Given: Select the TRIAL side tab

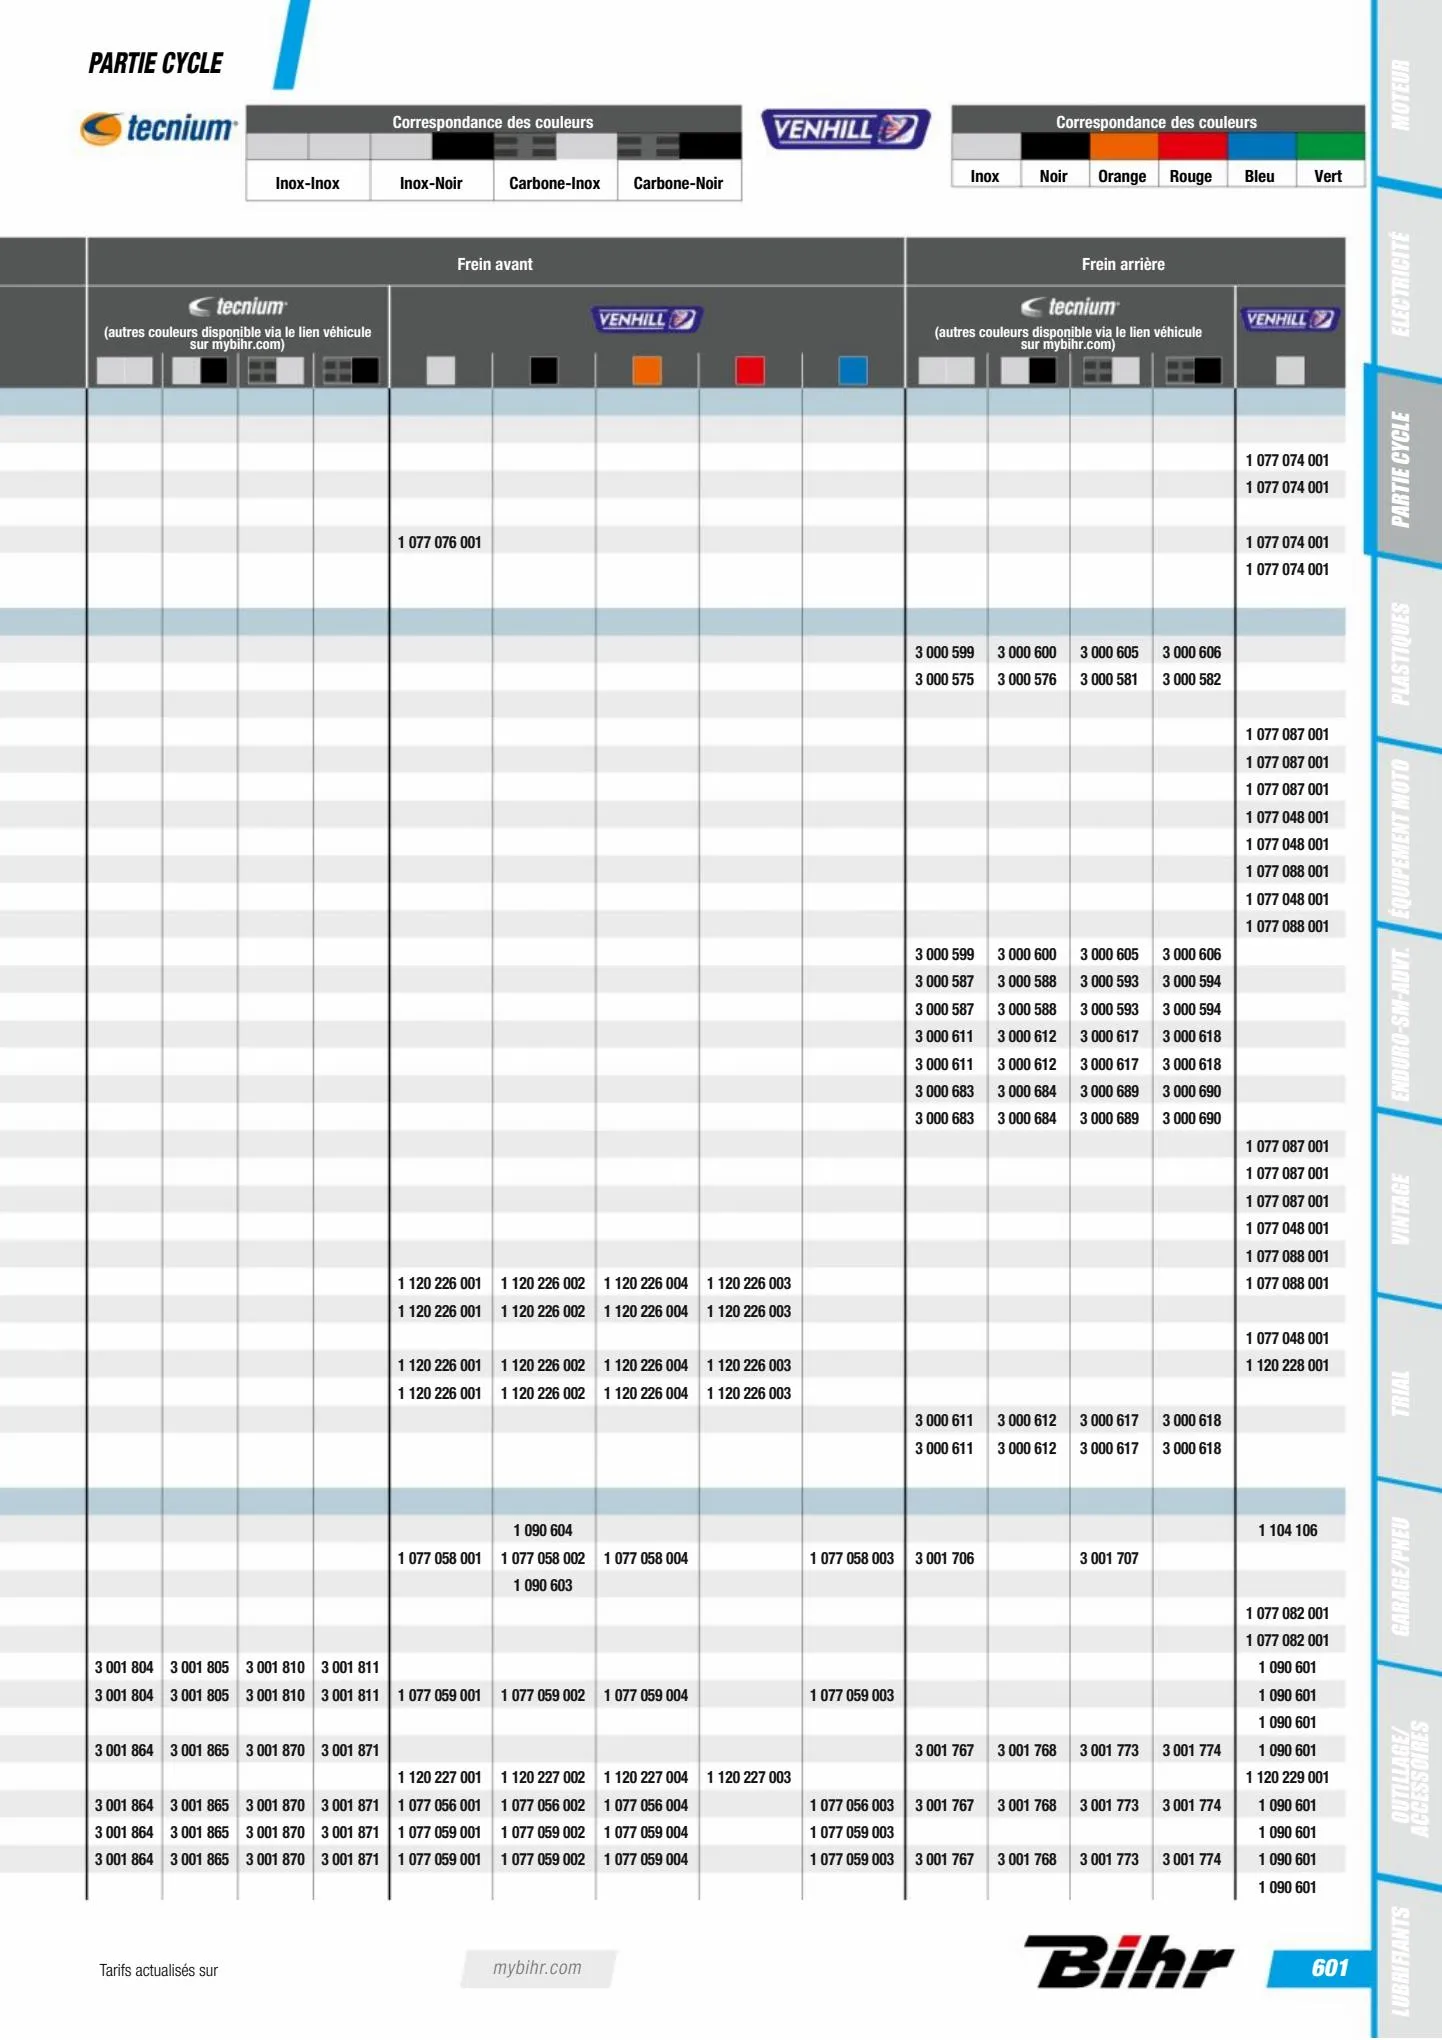Looking at the screenshot, I should (x=1402, y=1393).
